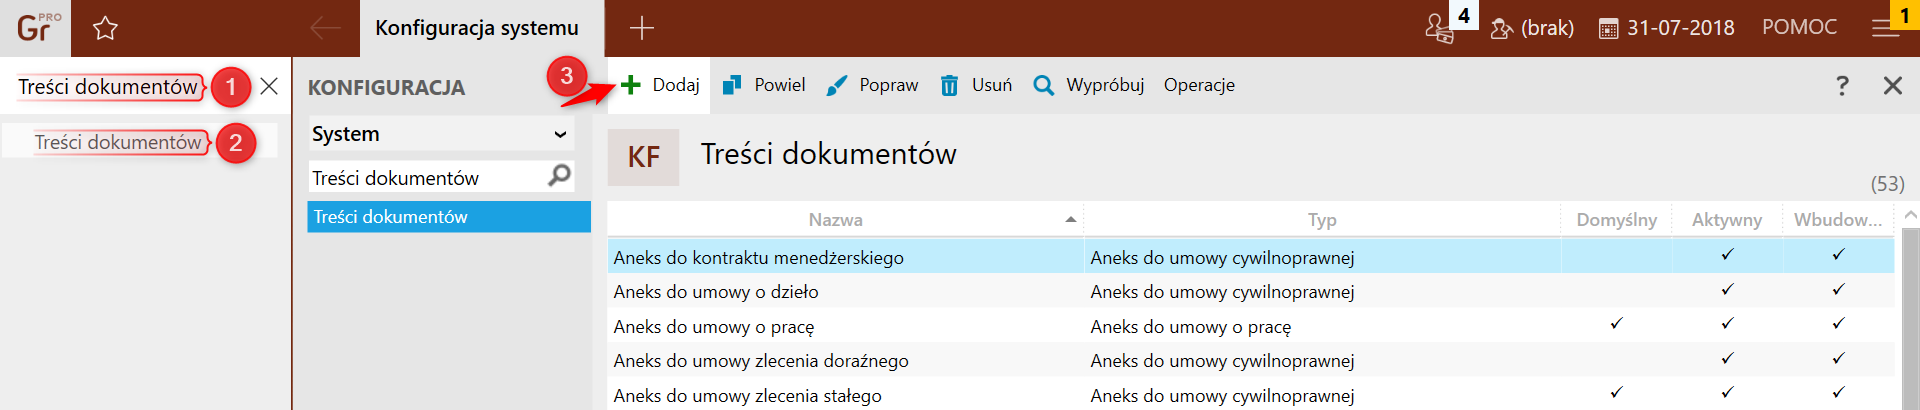This screenshot has height=410, width=1920.
Task: Open the user notifications icon with badge 4
Action: 1440,28
